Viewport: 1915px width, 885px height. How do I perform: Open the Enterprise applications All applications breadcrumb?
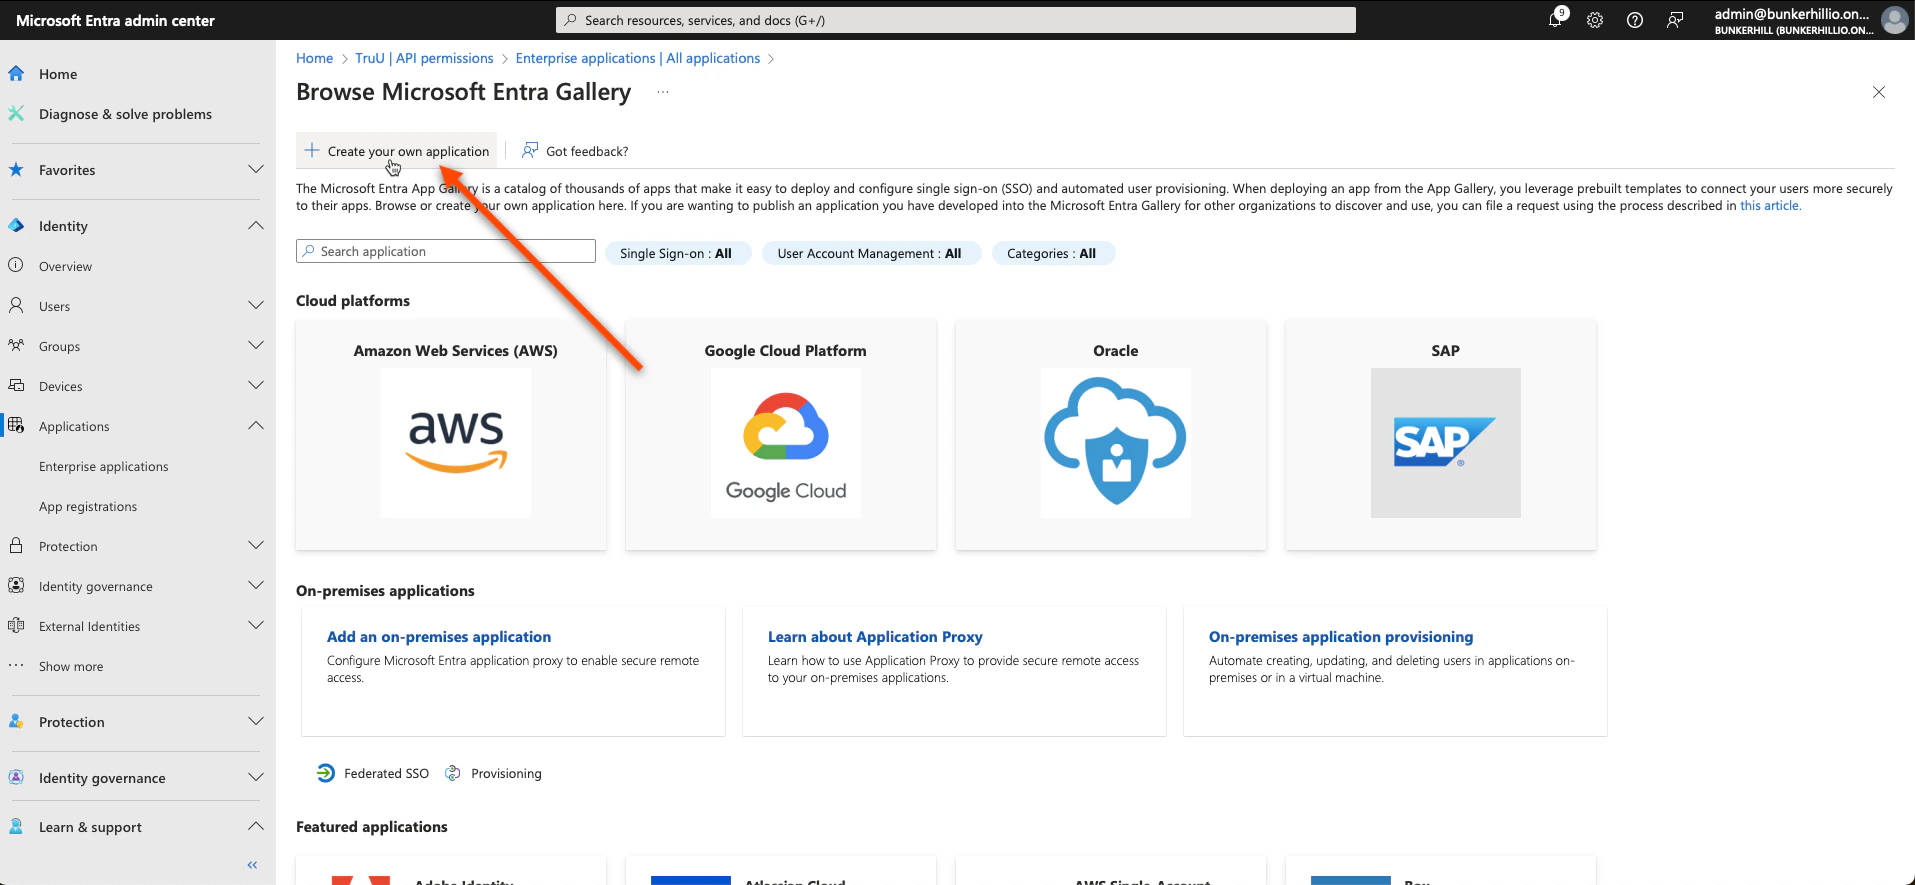638,58
